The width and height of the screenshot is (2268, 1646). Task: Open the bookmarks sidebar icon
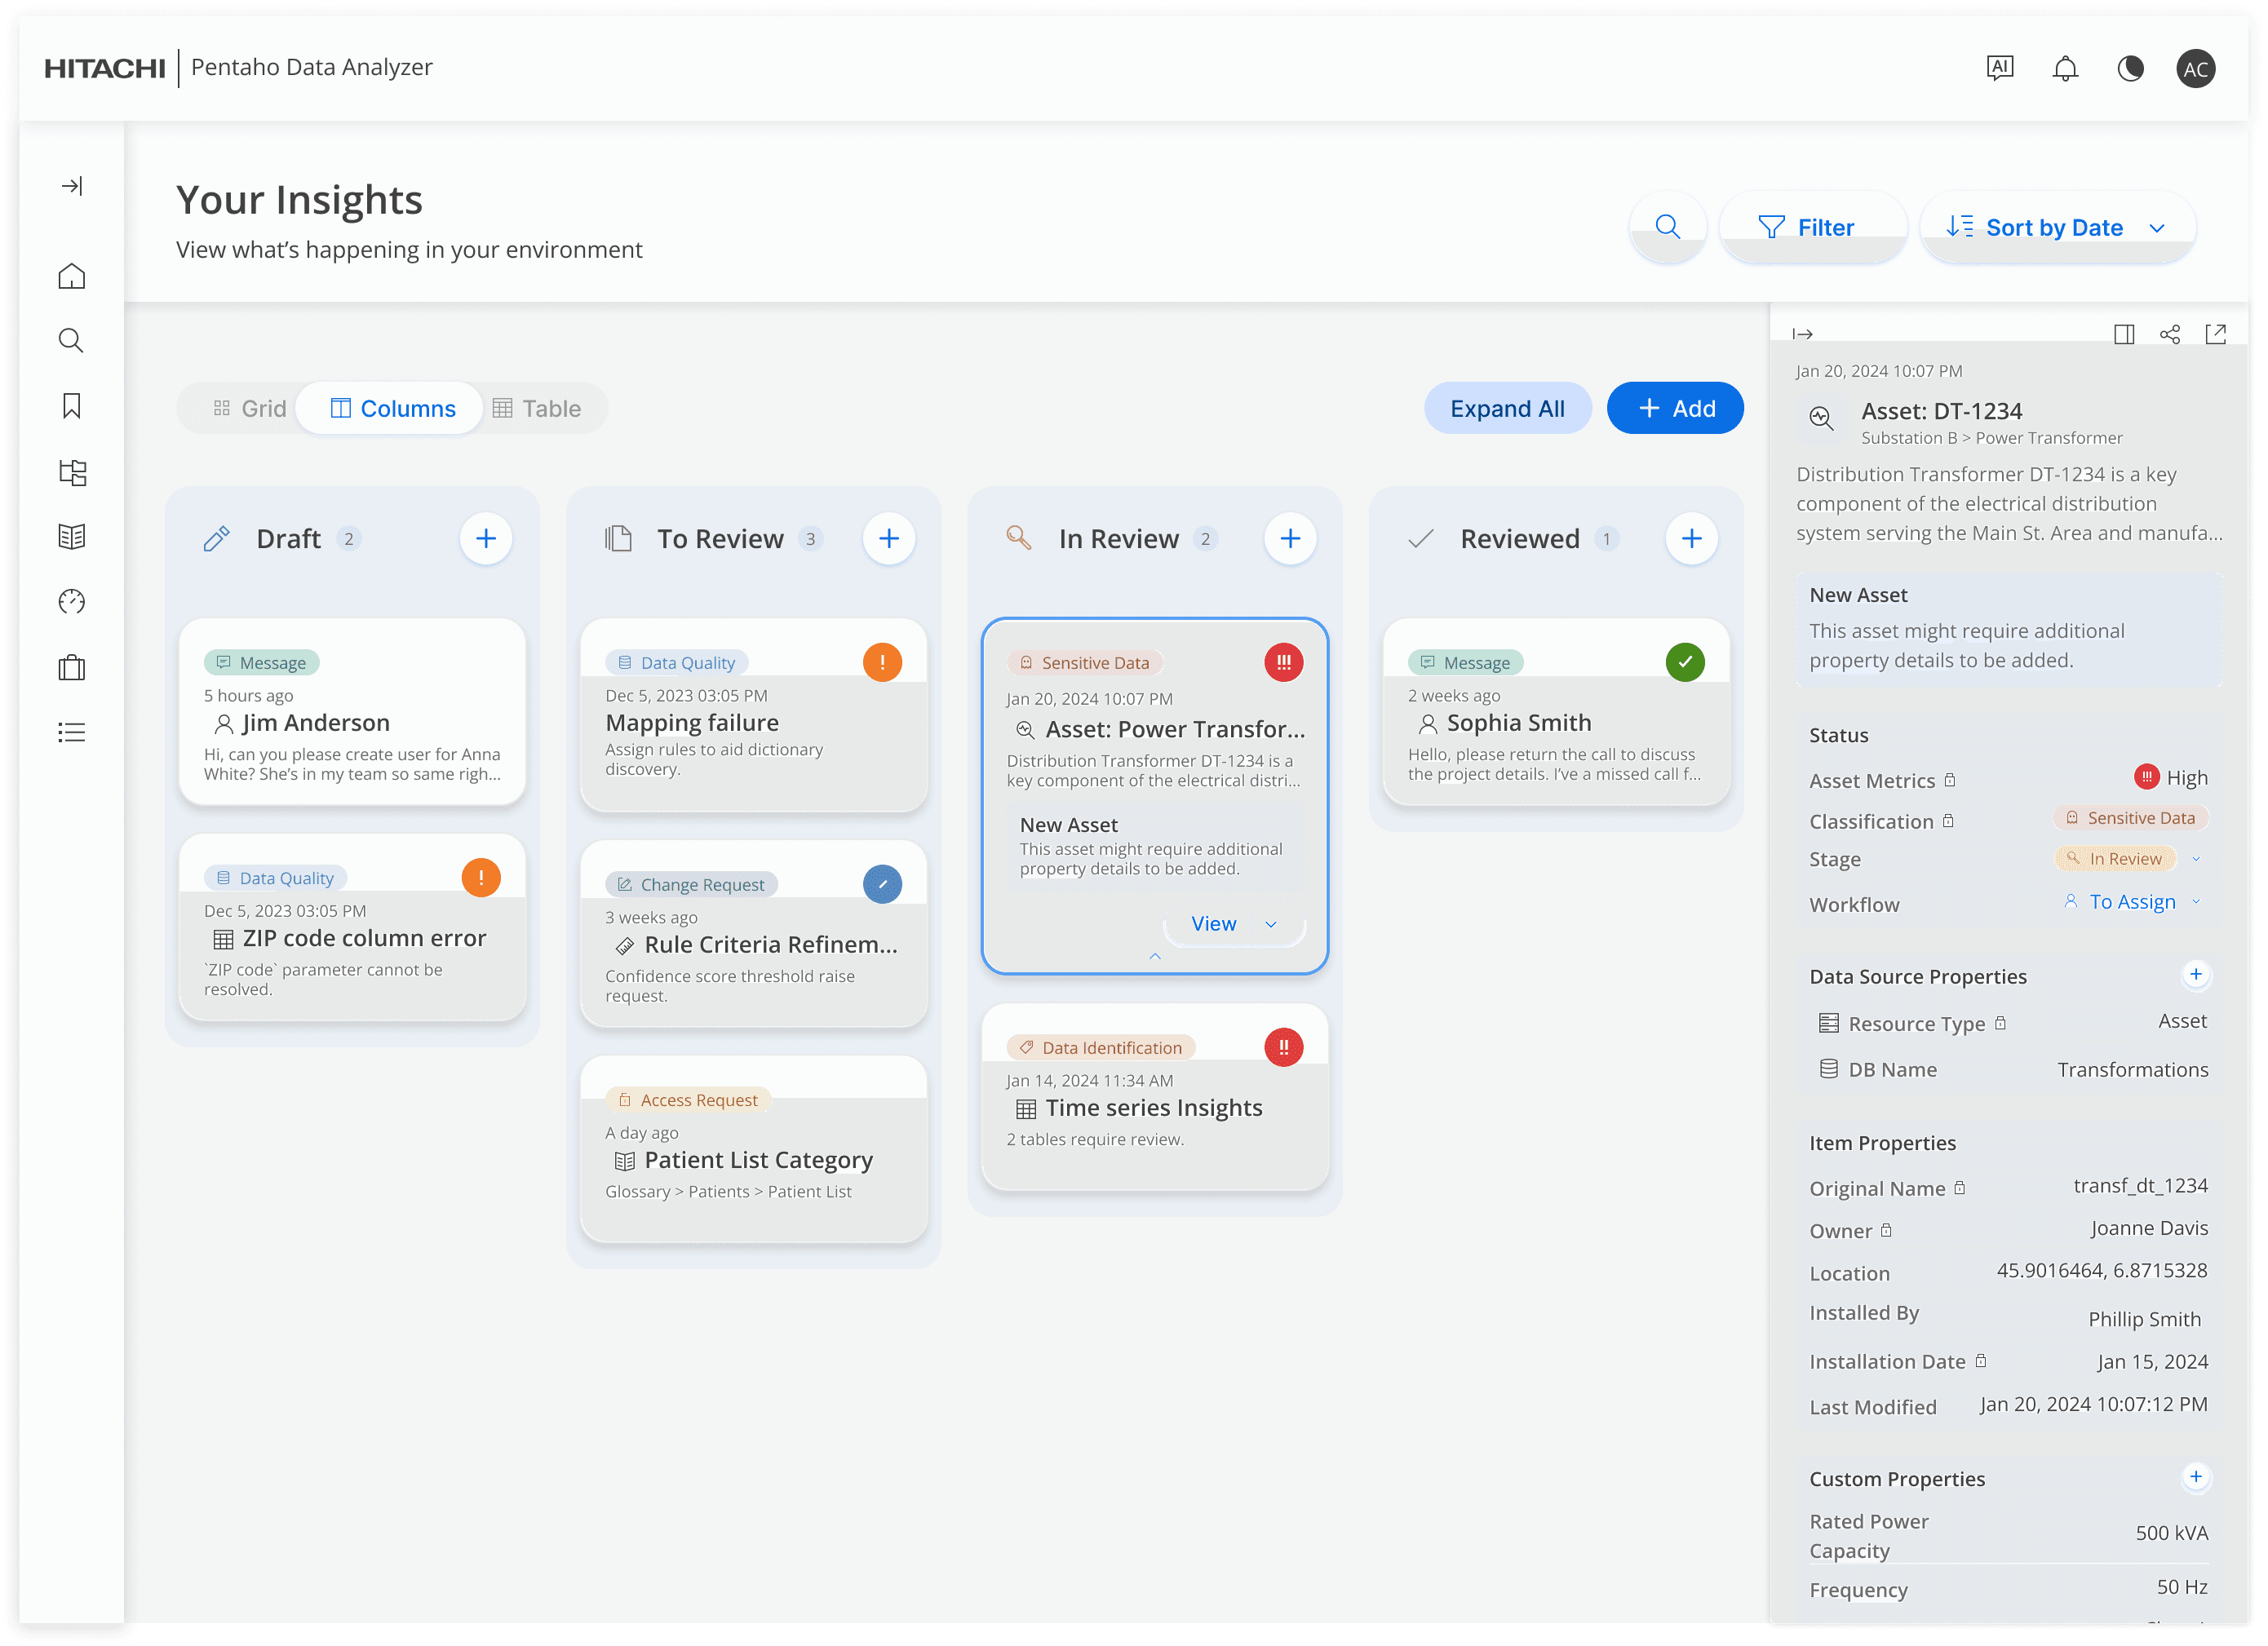(72, 406)
